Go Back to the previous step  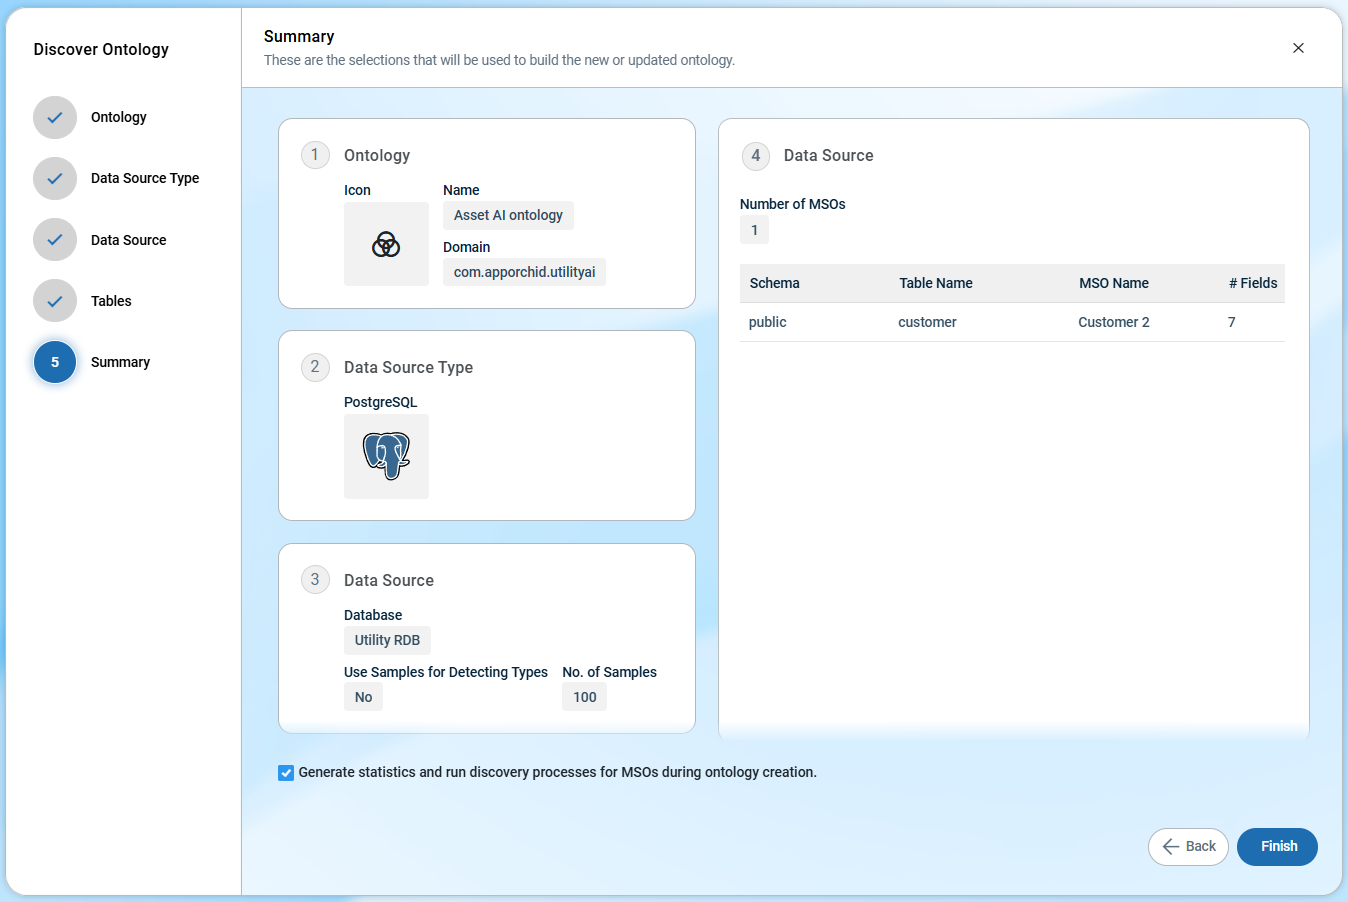1188,847
